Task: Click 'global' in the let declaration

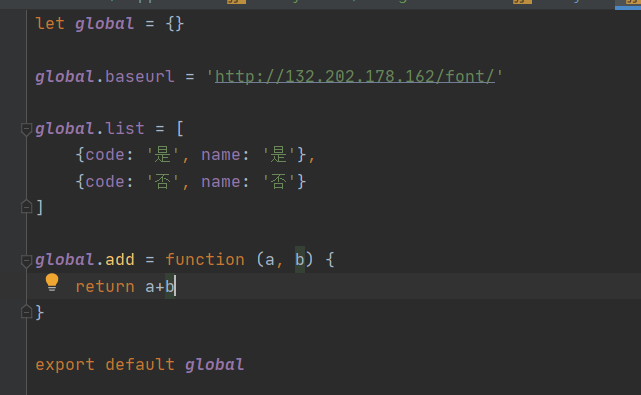Action: pos(105,24)
